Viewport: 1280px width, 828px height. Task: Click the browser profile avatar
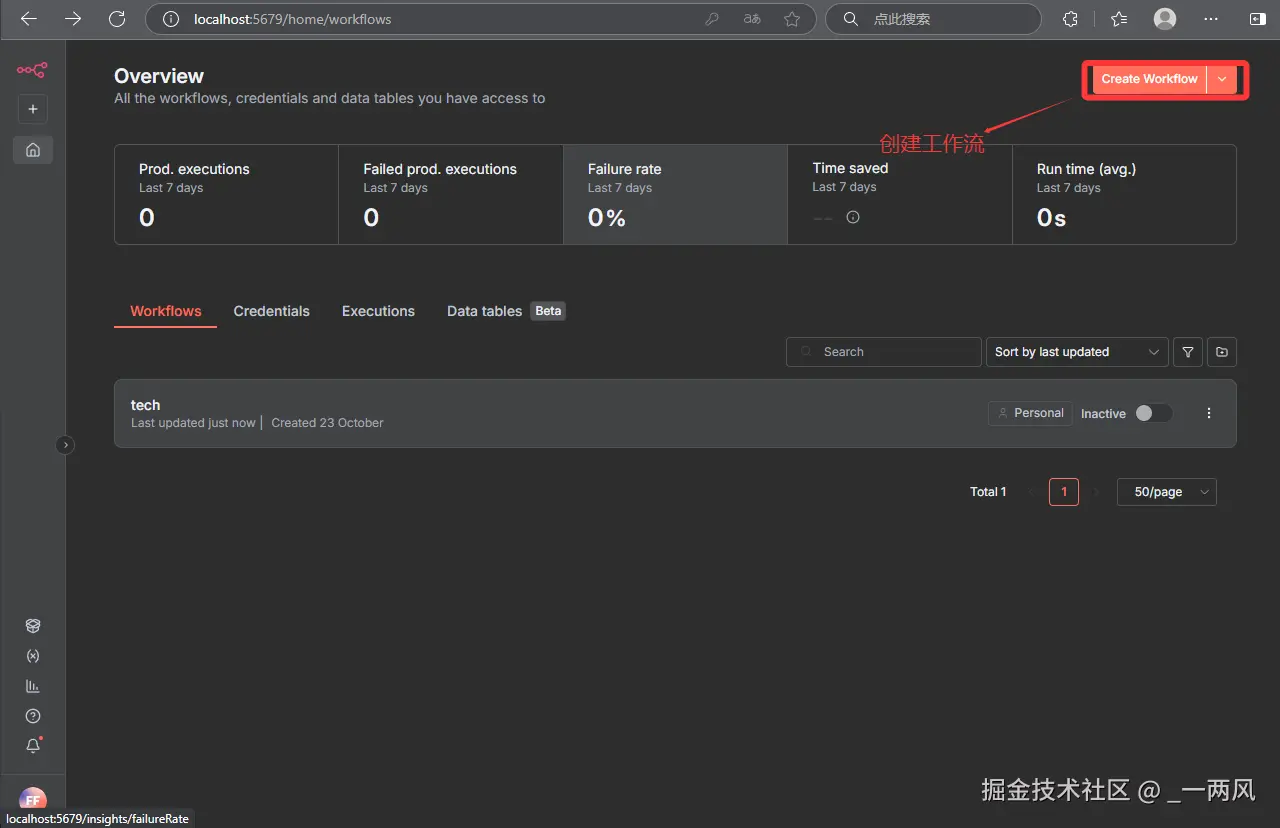1165,19
